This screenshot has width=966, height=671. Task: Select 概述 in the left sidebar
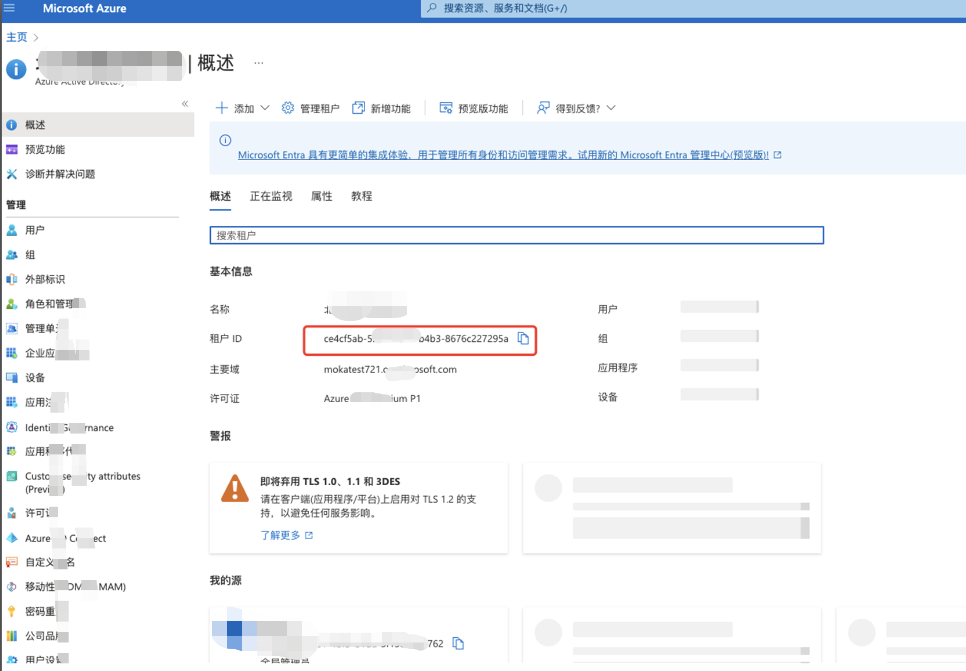point(98,125)
